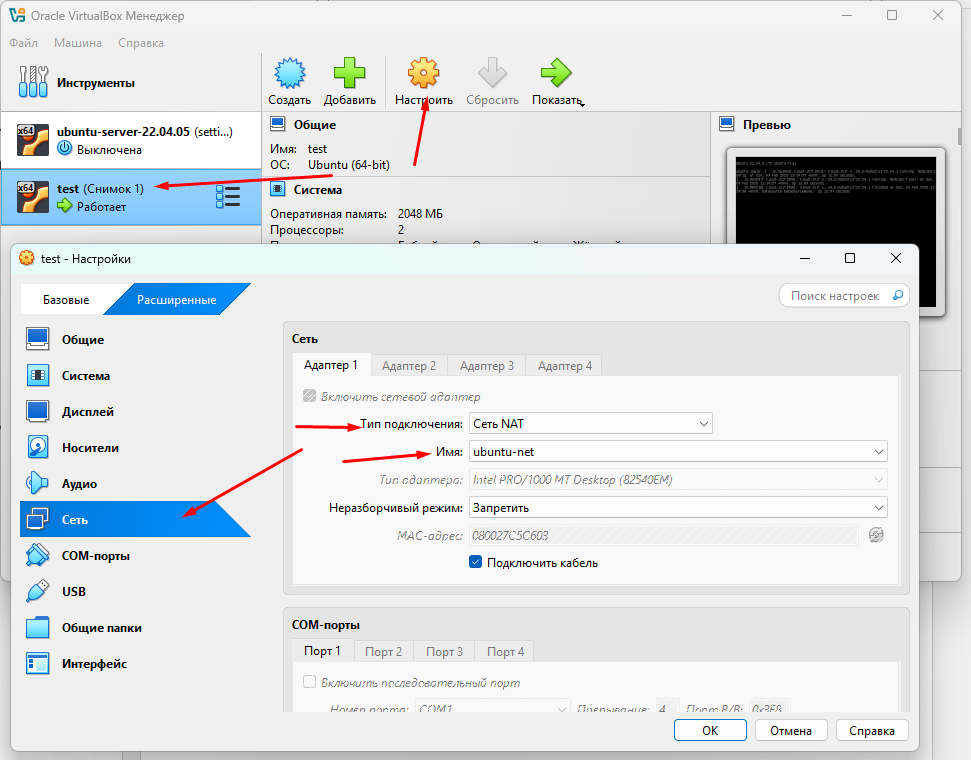Viewport: 971px width, 760px height.
Task: Select test (Снимок 1) in the VM list
Action: tap(131, 197)
